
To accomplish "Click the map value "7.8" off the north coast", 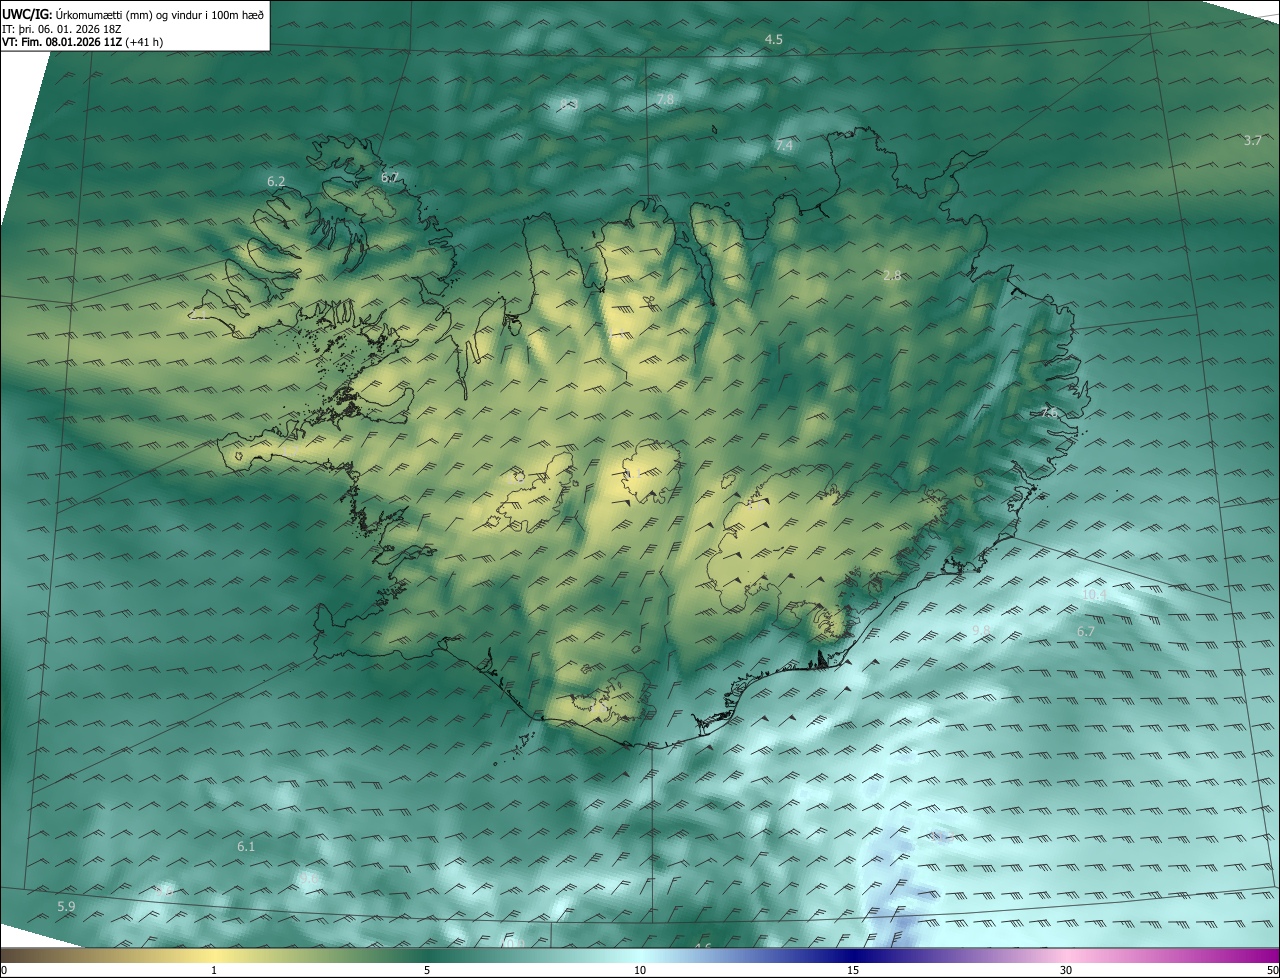I will [665, 99].
